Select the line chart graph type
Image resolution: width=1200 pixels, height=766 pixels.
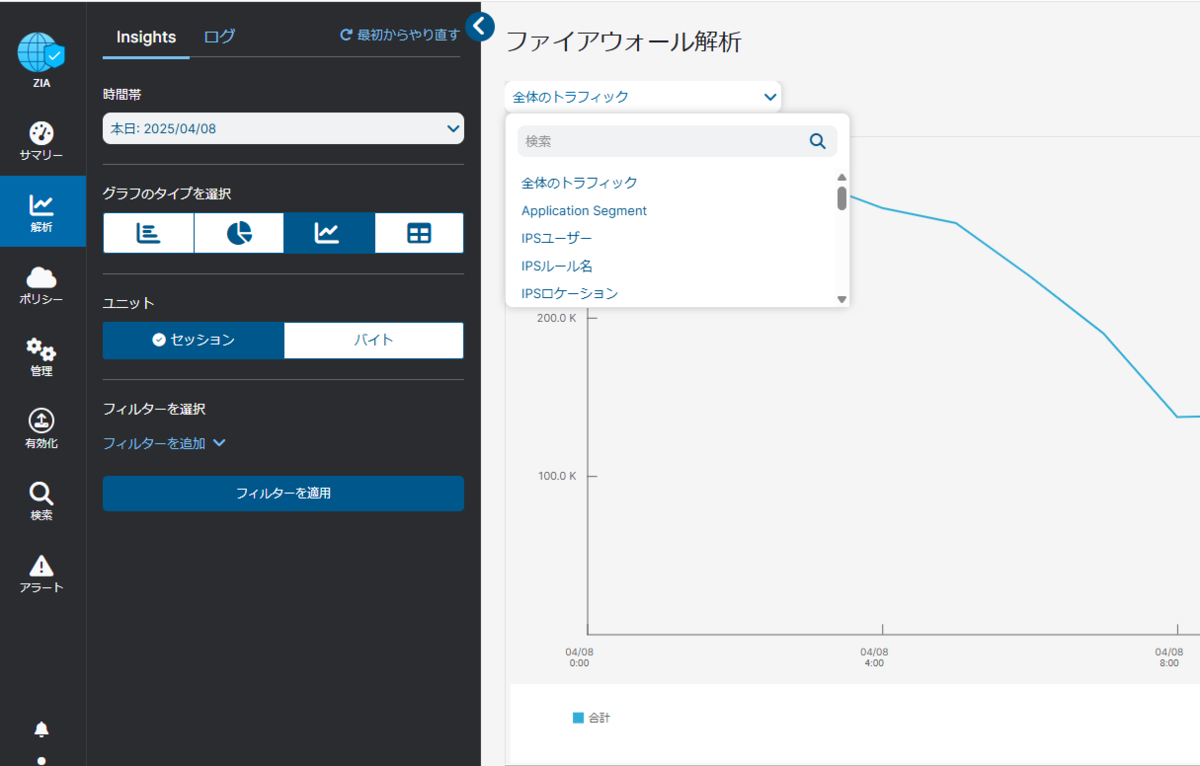coord(329,233)
